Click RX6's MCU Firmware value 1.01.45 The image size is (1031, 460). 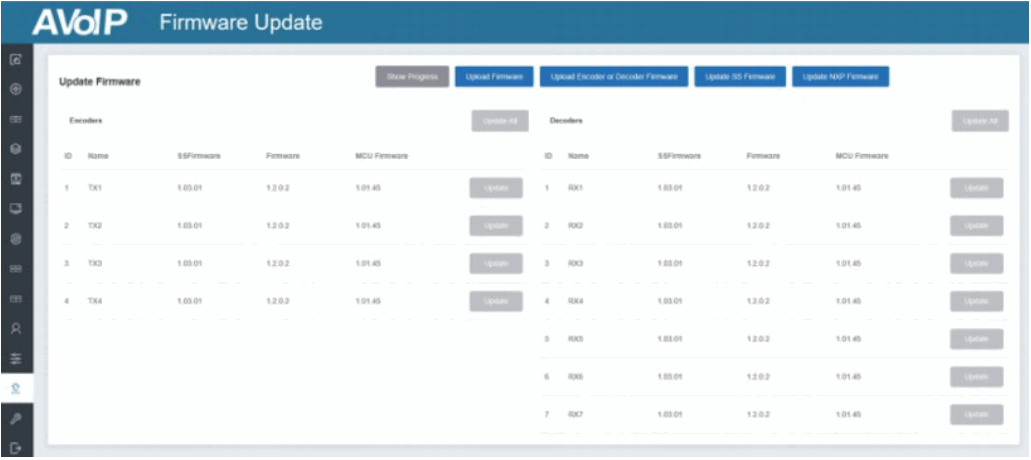point(848,377)
